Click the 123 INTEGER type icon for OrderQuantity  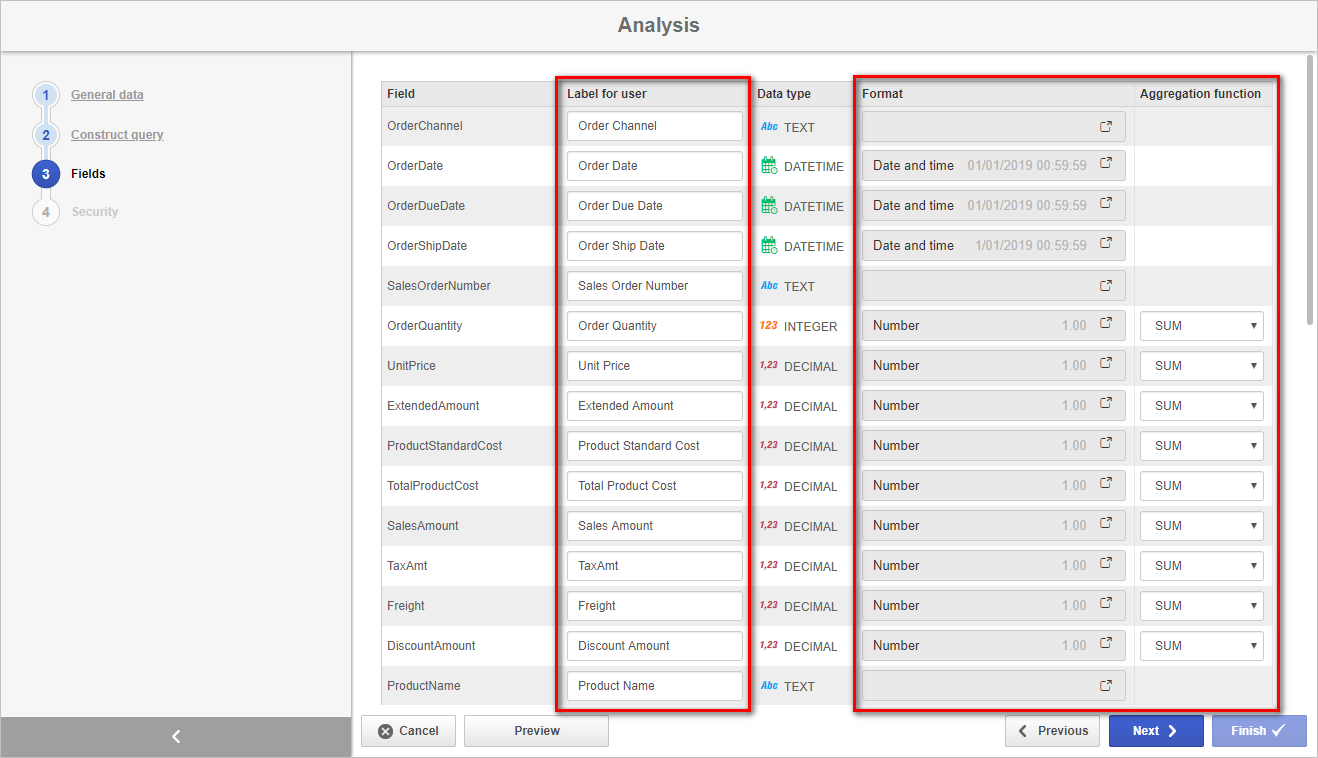(769, 326)
